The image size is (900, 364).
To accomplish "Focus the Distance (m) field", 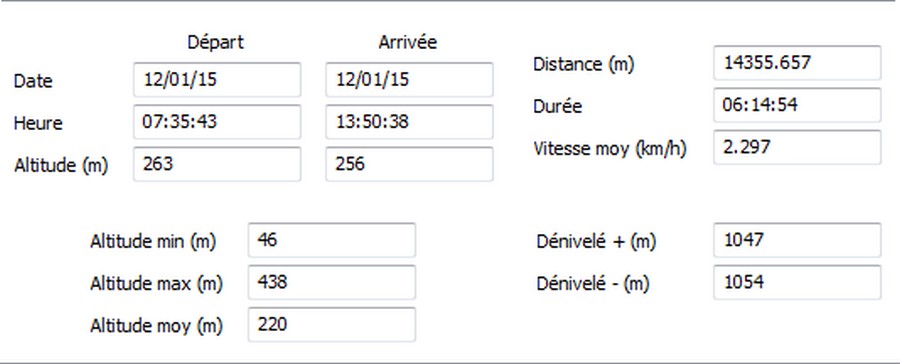I will coord(797,63).
